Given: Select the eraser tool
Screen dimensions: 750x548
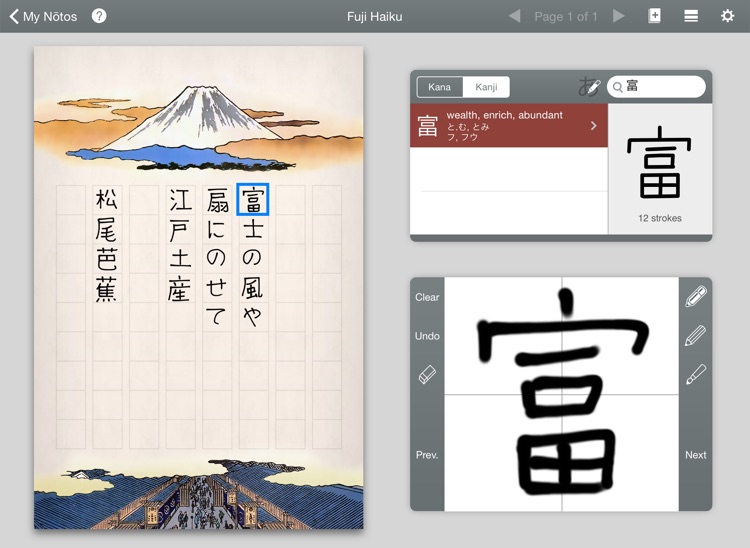Looking at the screenshot, I should click(427, 374).
